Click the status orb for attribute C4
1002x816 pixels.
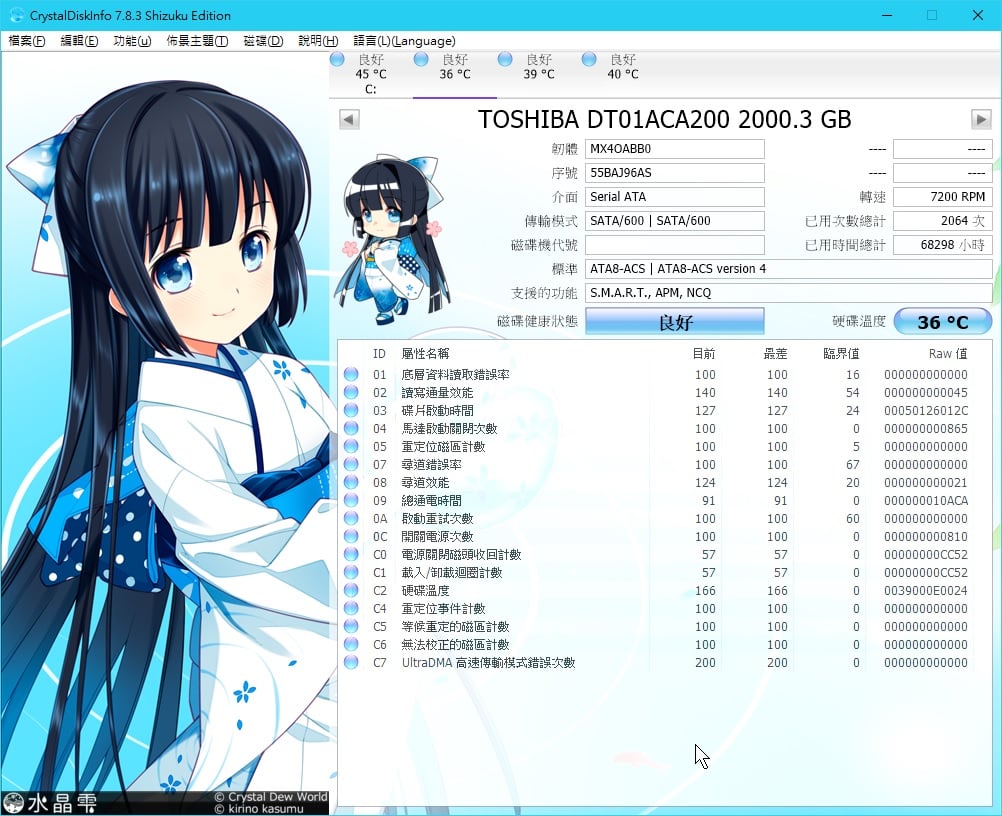click(351, 608)
